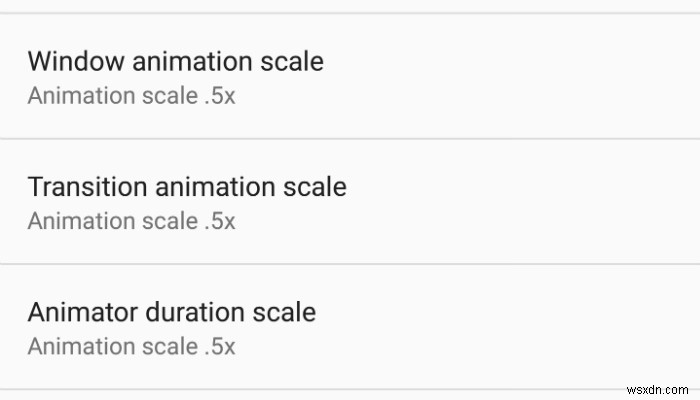Open the Window animation scale setting
700x400 pixels.
(x=350, y=77)
